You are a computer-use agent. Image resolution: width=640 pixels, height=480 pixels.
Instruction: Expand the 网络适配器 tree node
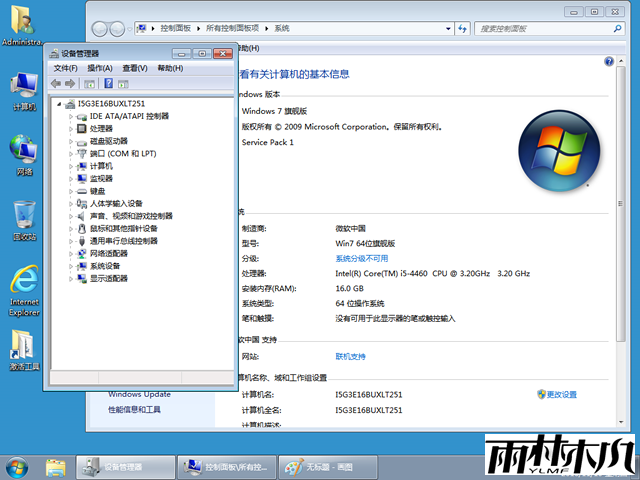coord(71,254)
